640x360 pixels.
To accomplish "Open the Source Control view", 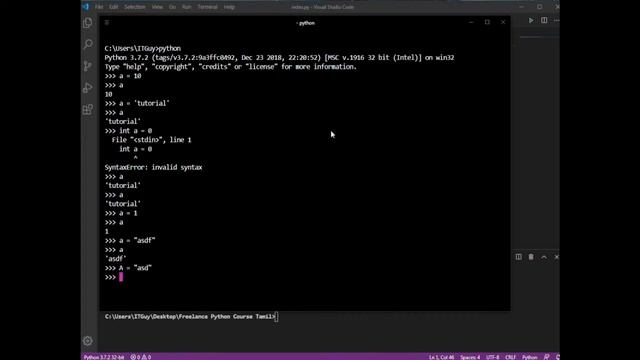I will (88, 66).
